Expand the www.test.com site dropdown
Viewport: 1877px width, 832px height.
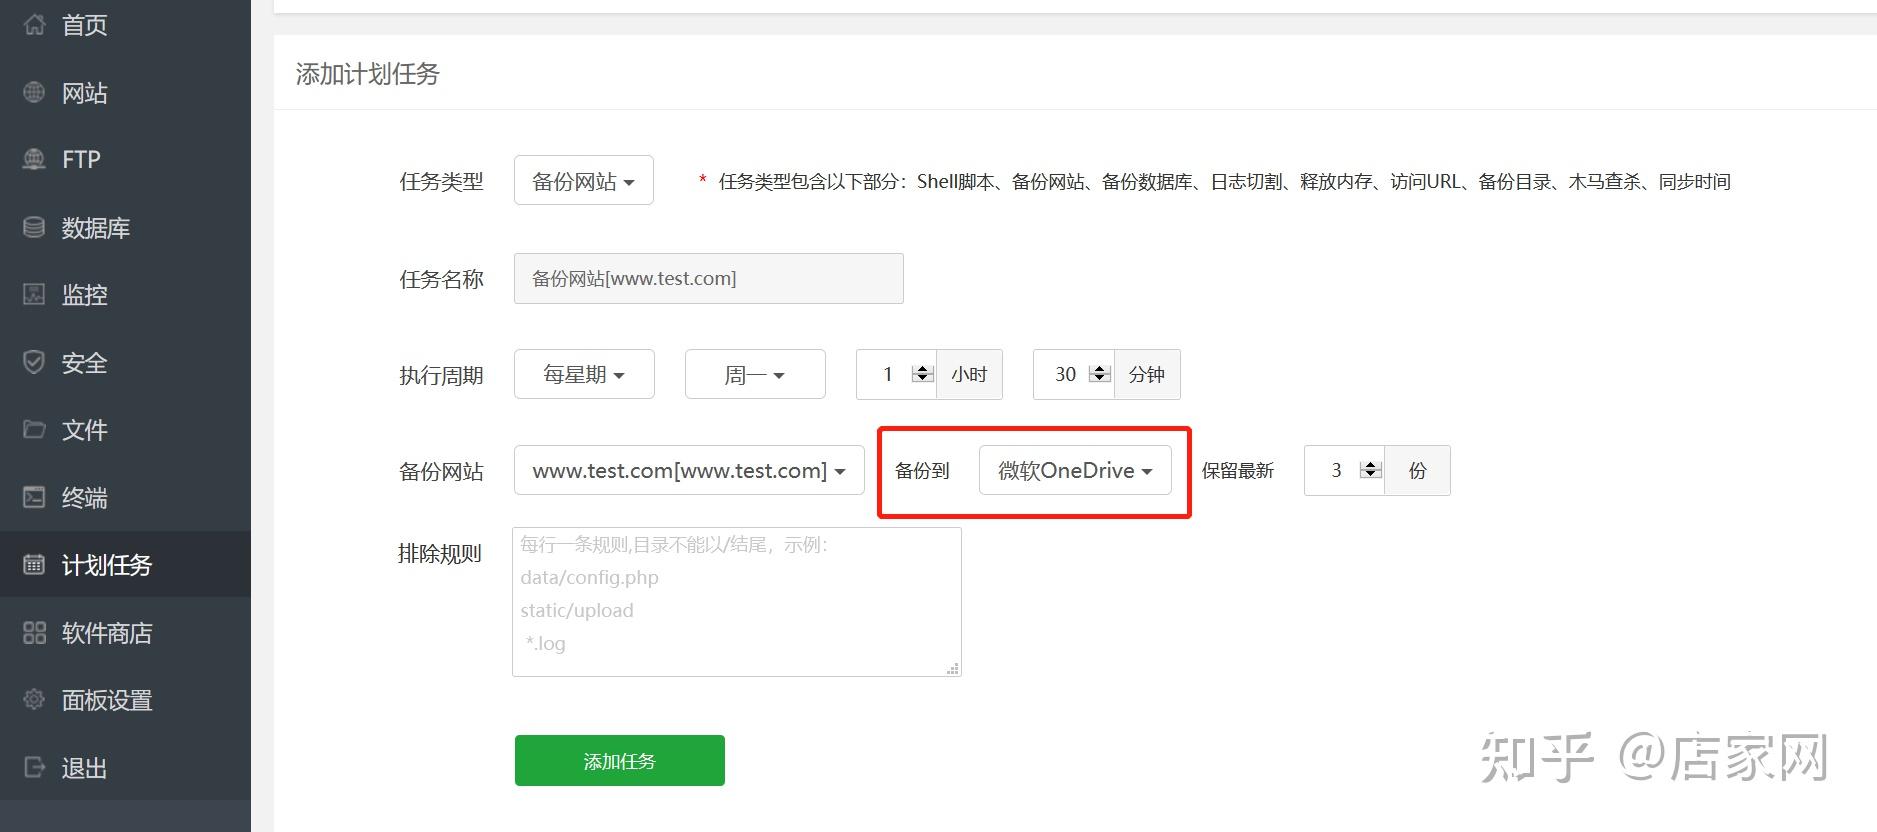click(689, 470)
